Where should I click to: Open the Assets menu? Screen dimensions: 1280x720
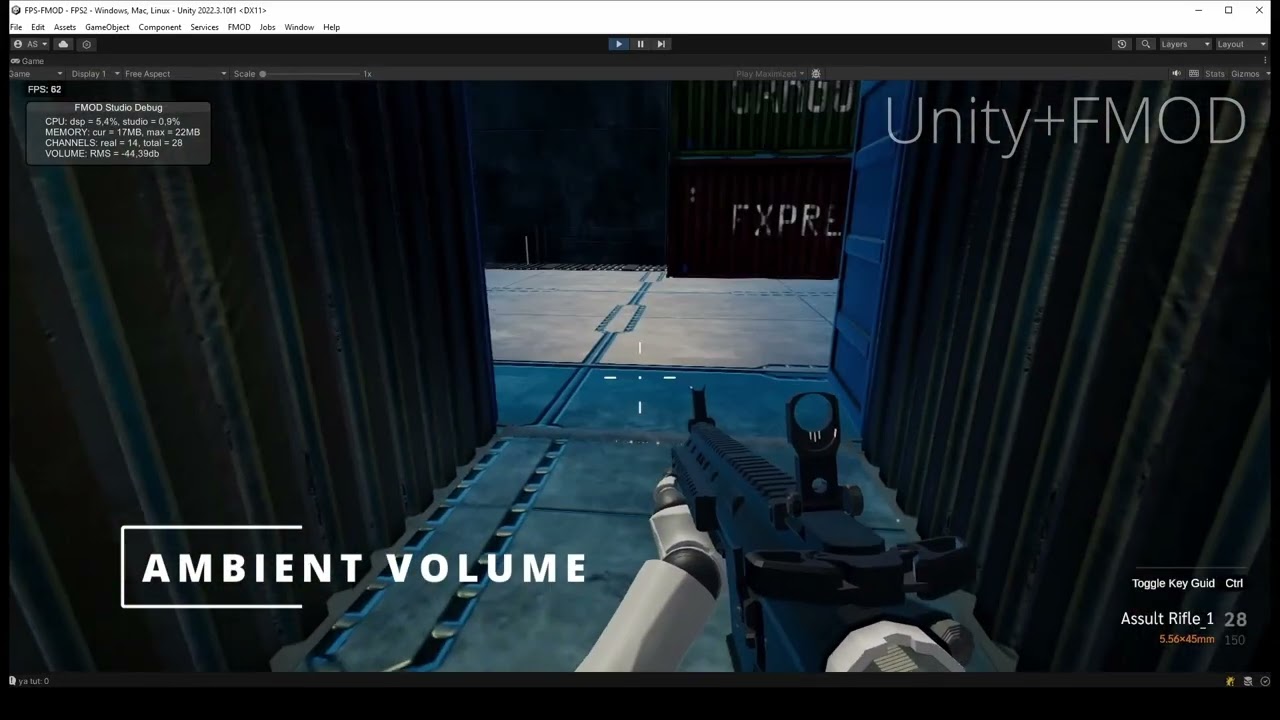pos(65,27)
